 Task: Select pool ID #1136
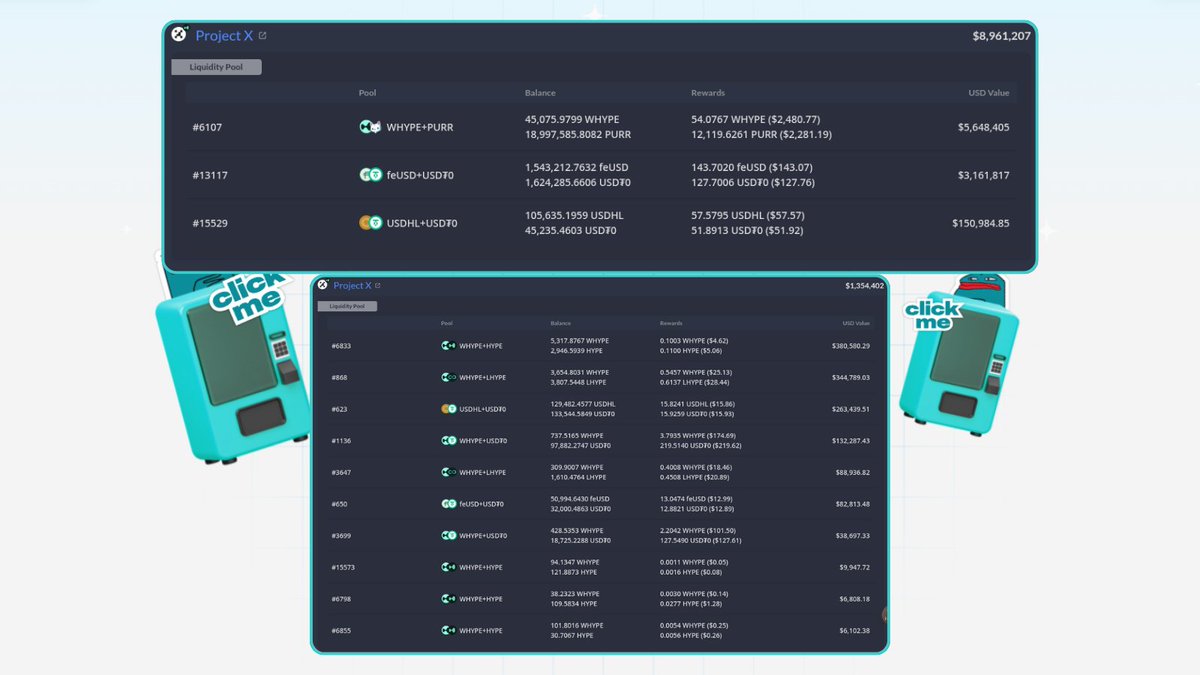coord(341,441)
